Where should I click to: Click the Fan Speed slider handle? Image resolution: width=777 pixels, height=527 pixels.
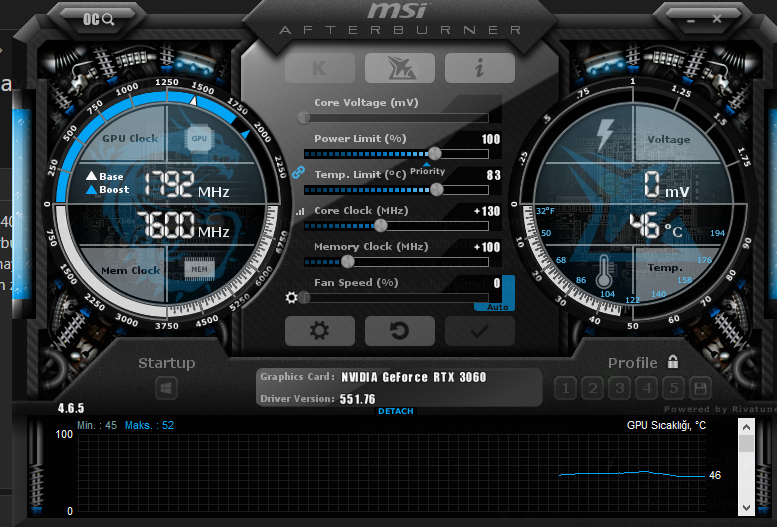tap(304, 297)
